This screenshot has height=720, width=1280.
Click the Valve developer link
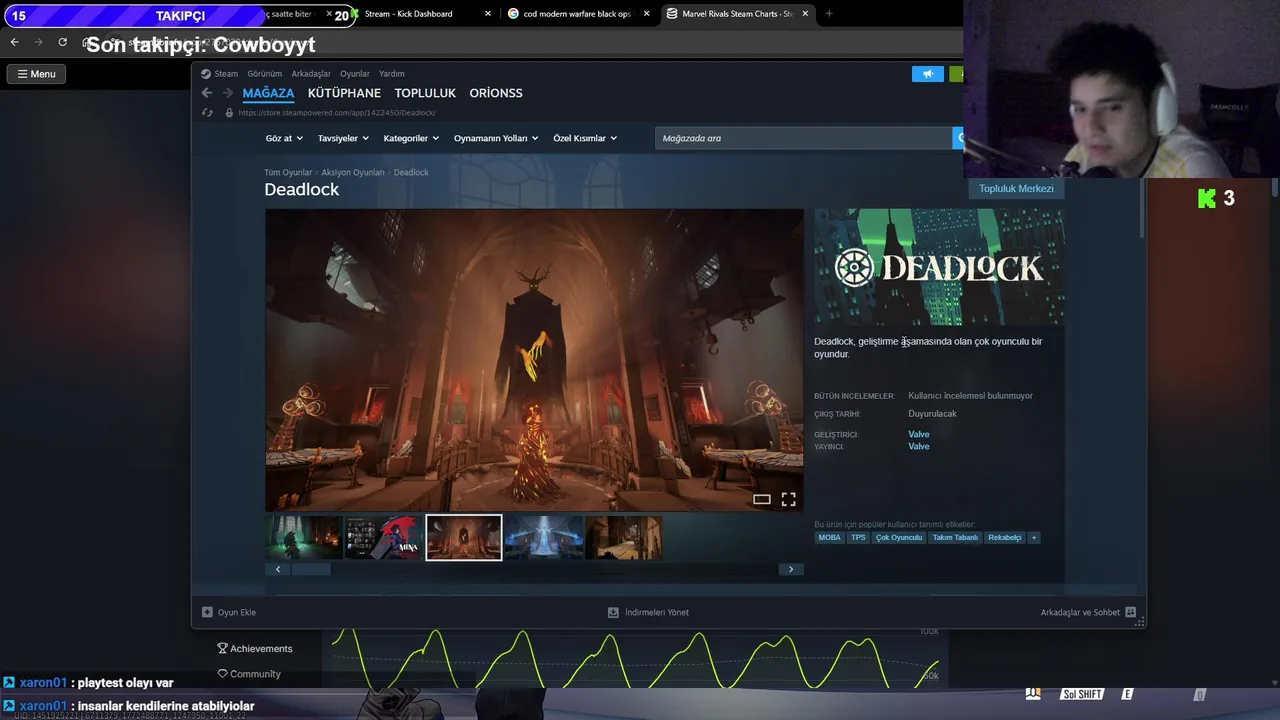click(x=919, y=434)
